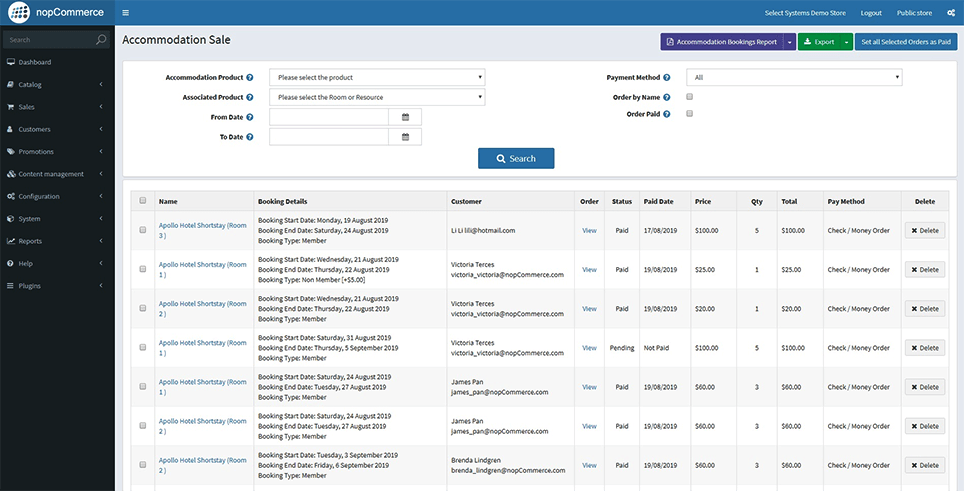
Task: Open the settings gears icon at top right
Action: (950, 13)
